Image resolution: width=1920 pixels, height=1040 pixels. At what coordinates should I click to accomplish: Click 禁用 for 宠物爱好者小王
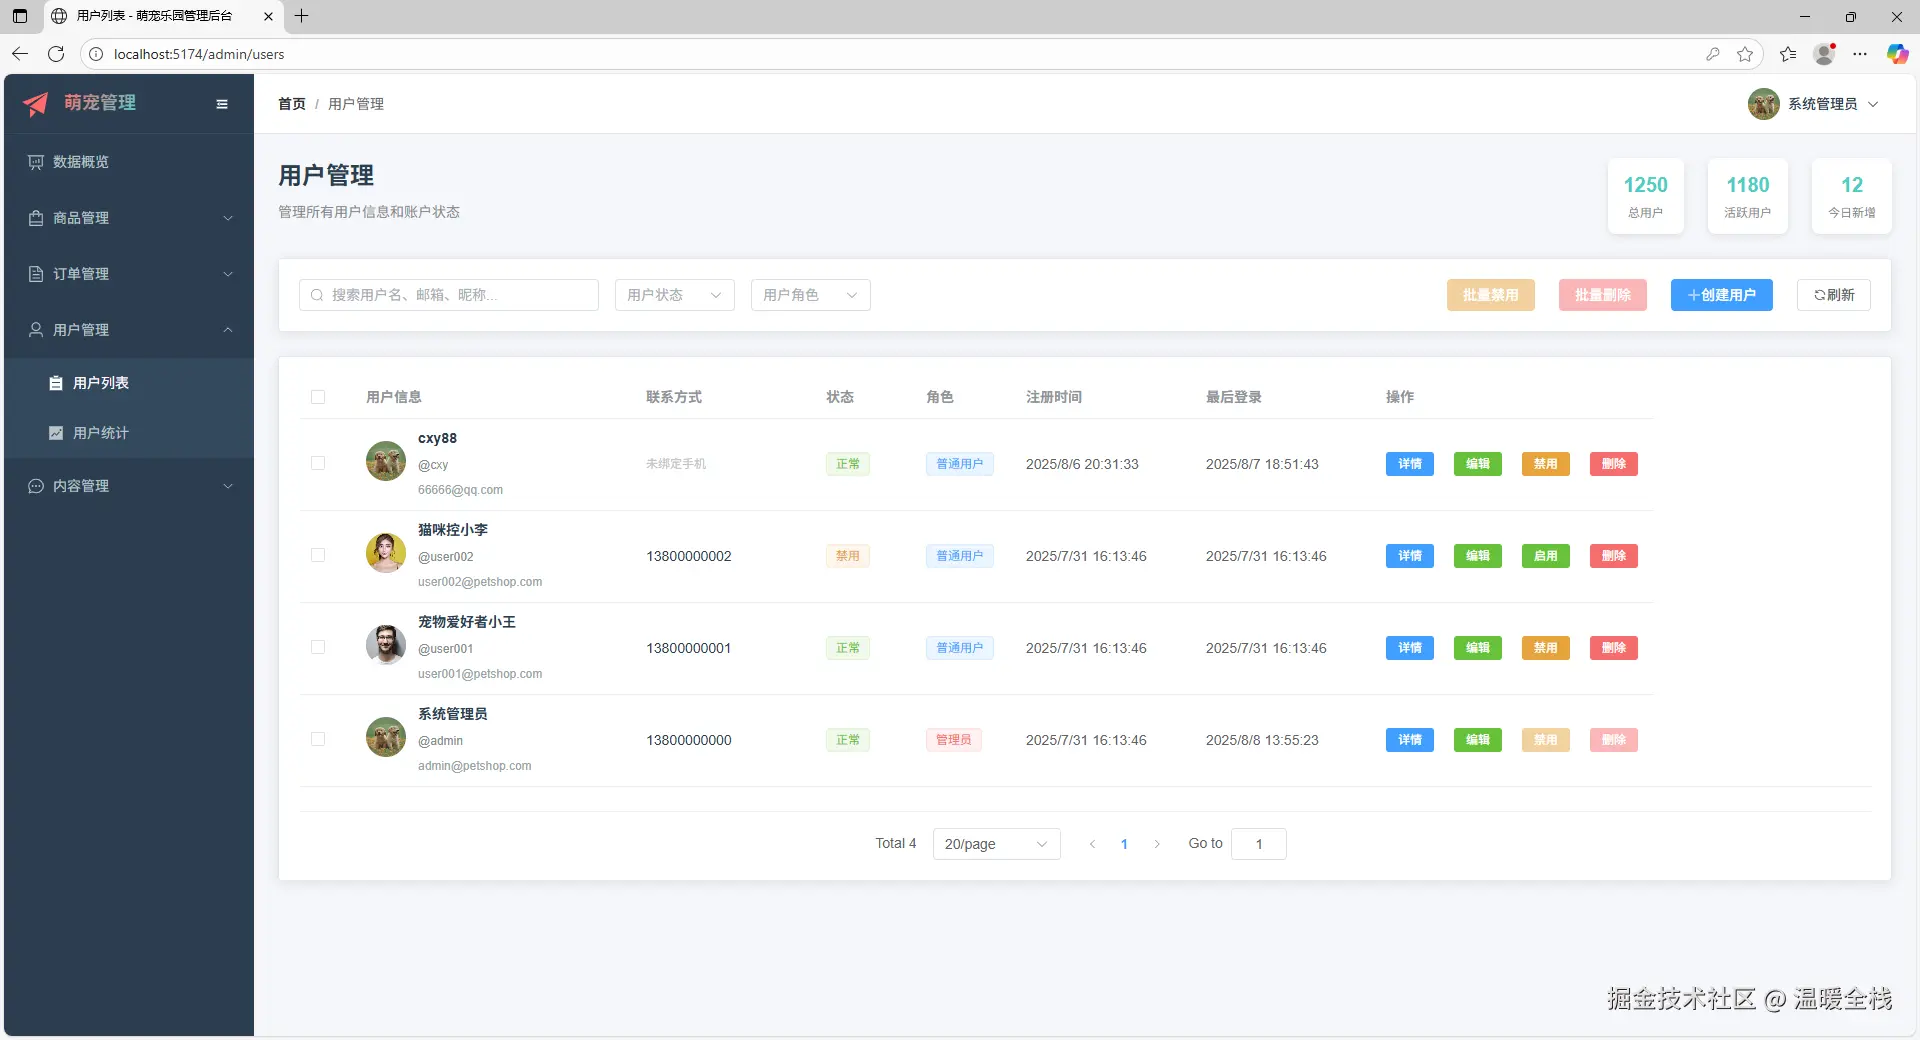1546,648
